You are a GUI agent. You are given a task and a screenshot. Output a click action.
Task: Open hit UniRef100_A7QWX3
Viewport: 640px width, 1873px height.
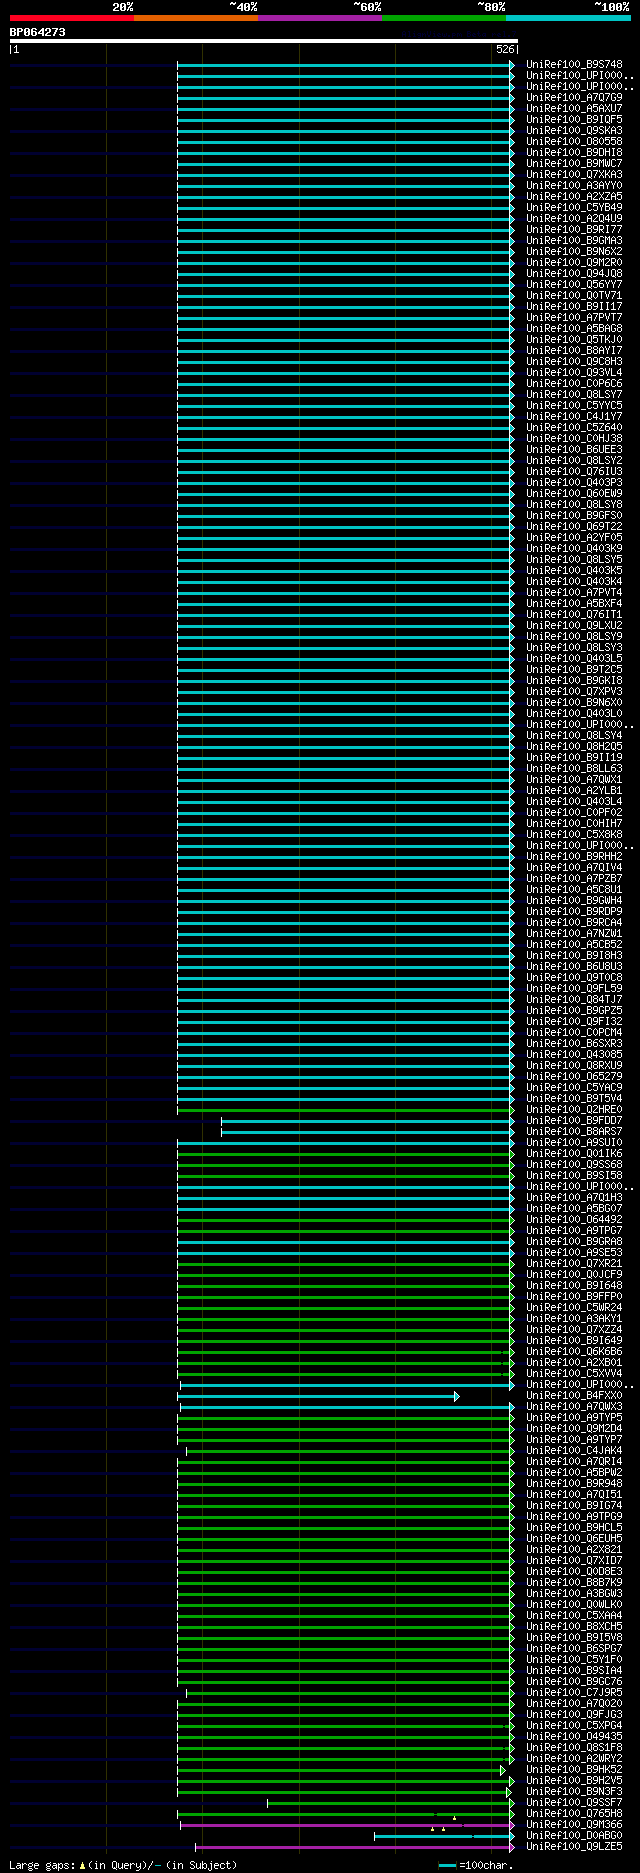click(574, 1407)
